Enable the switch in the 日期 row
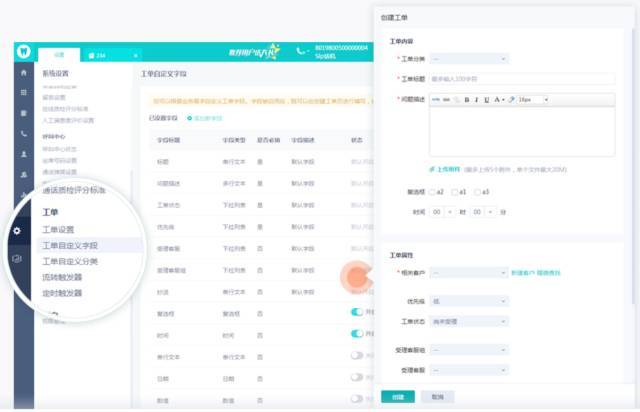 (357, 377)
